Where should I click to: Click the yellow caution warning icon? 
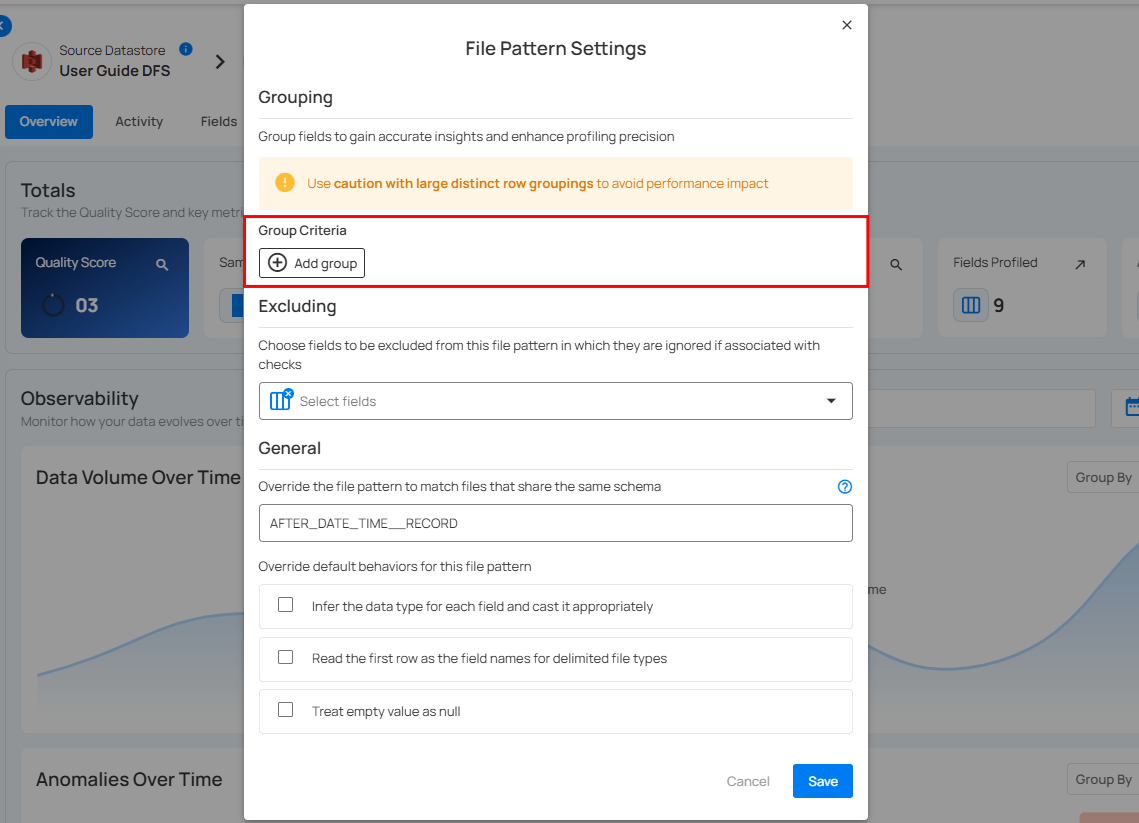pyautogui.click(x=285, y=183)
